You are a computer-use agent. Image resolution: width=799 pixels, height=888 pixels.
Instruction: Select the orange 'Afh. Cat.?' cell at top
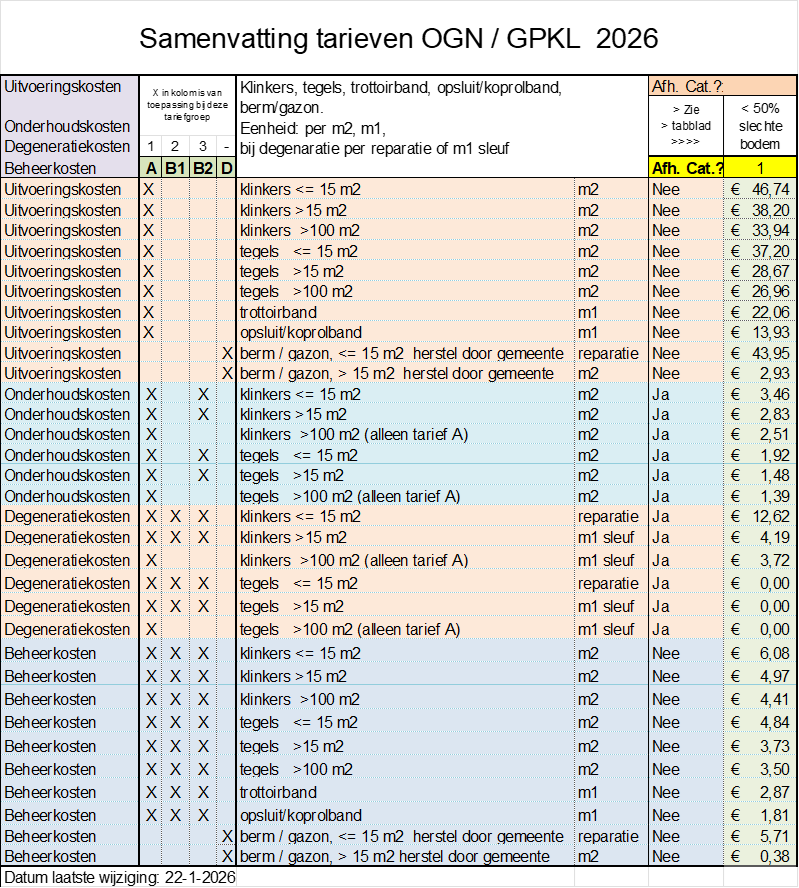pos(721,87)
